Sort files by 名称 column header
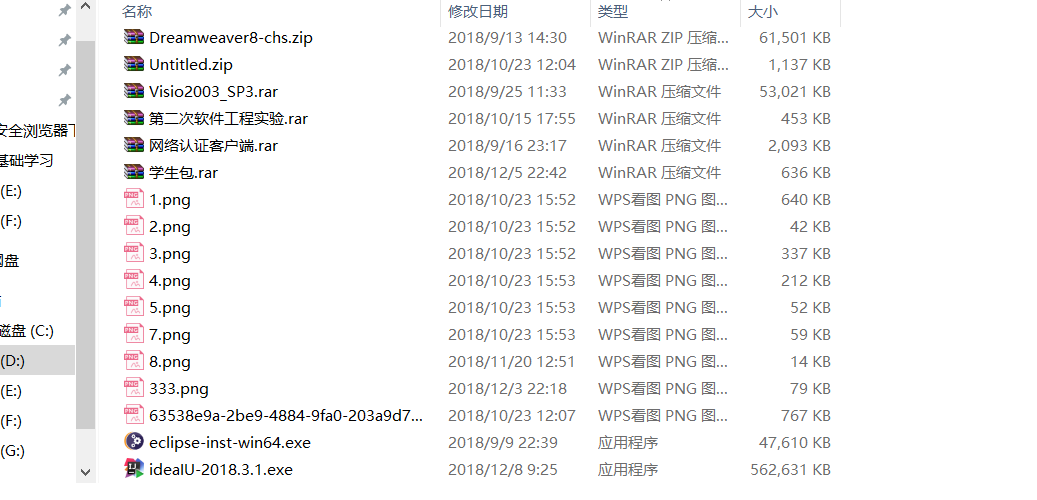Screen dimensions: 1037x500 137,11
